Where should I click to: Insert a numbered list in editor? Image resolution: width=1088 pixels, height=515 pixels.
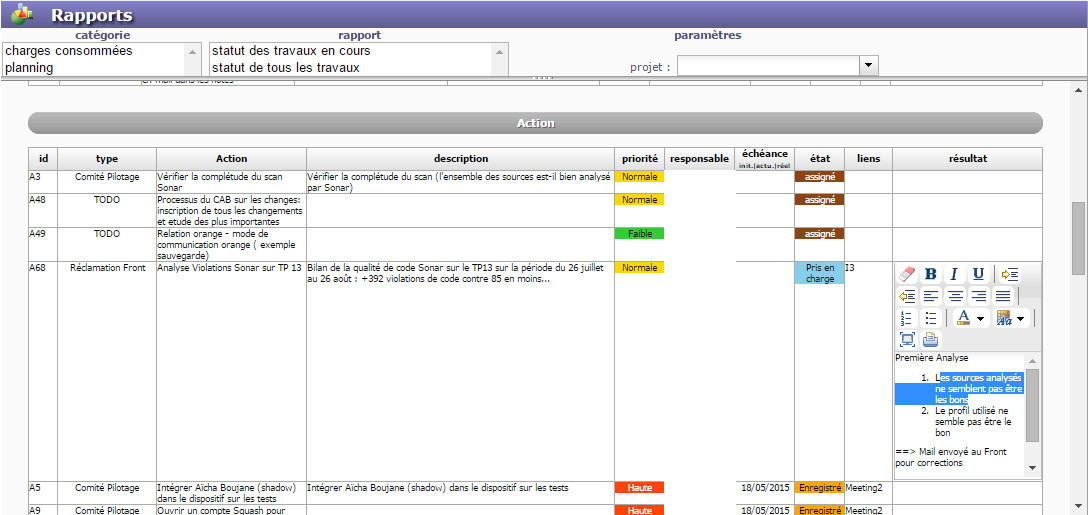tap(907, 318)
